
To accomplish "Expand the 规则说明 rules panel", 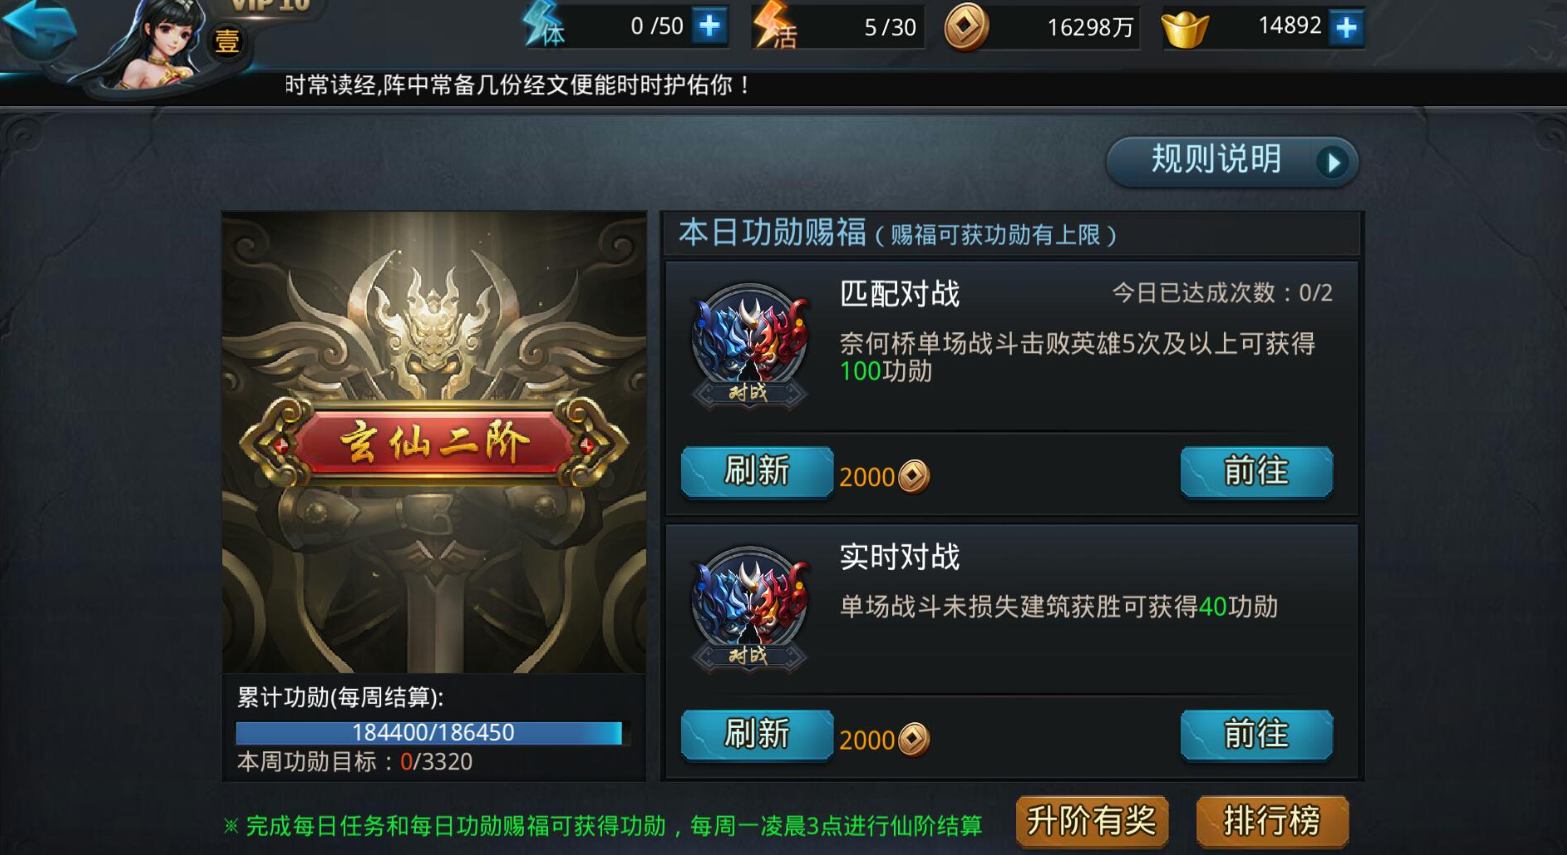I will (x=1232, y=161).
